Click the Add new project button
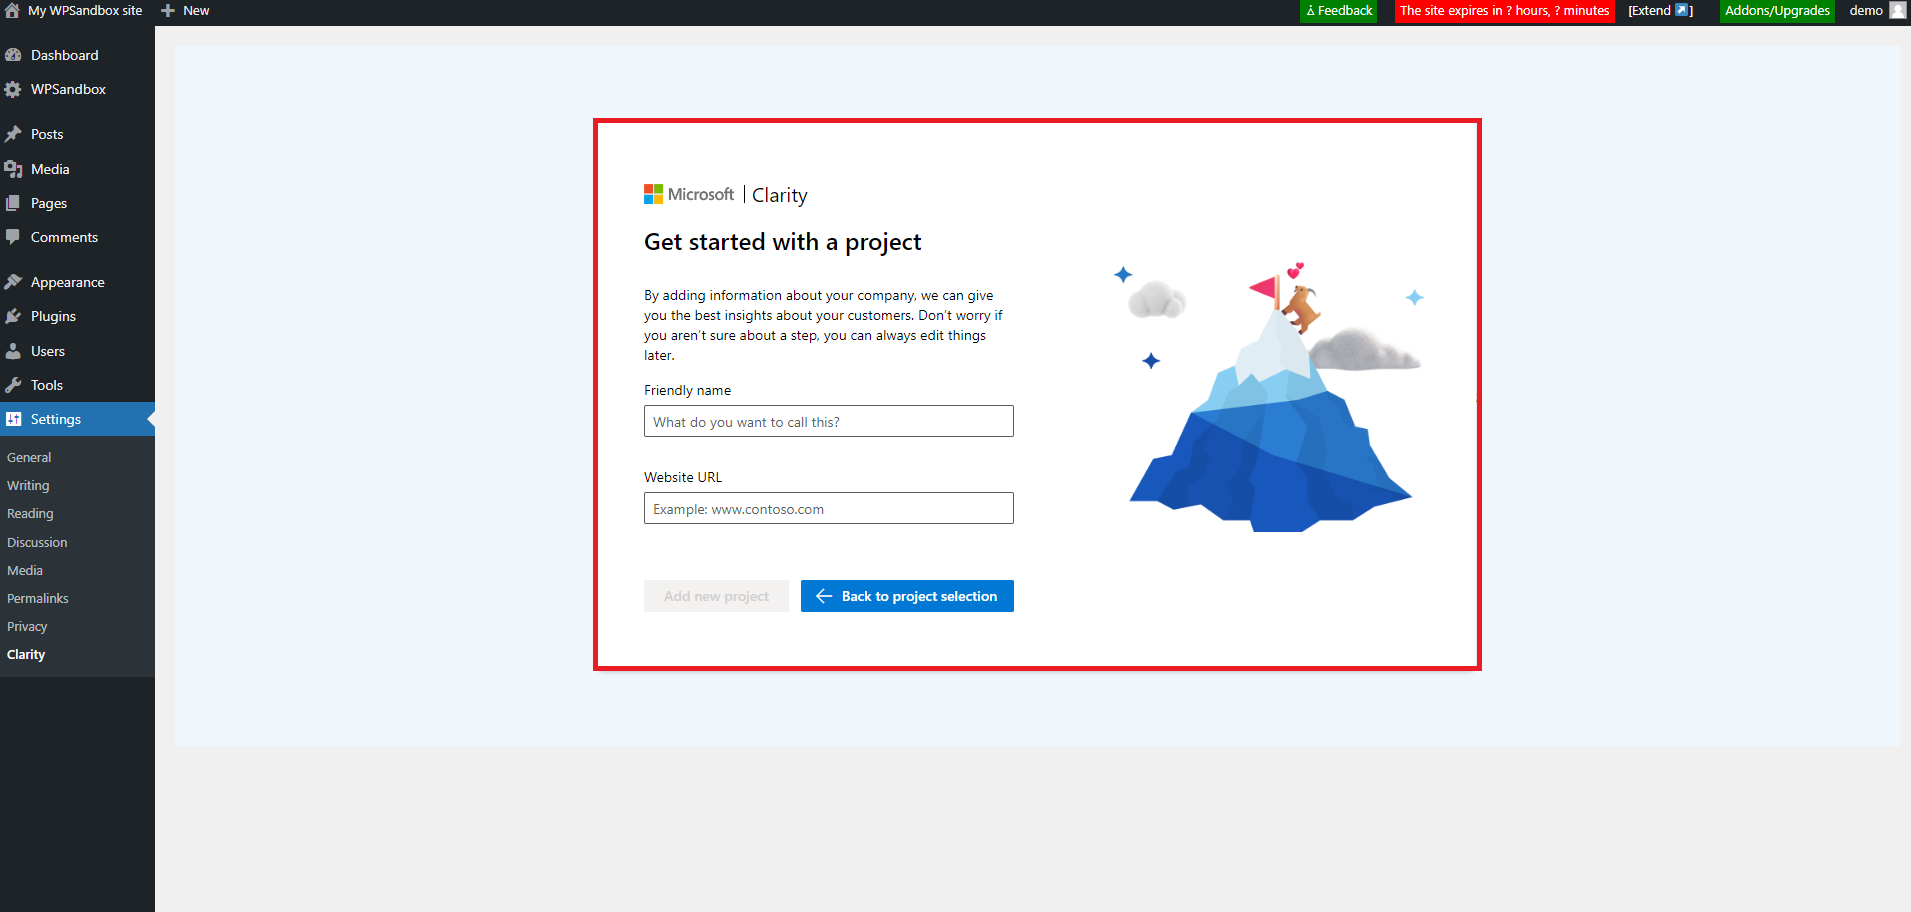The image size is (1911, 912). point(716,596)
